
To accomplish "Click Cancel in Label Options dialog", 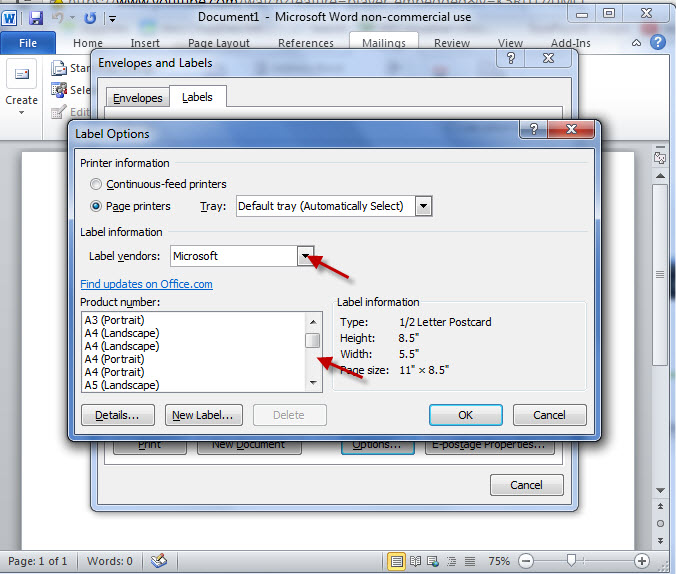I will (x=549, y=415).
